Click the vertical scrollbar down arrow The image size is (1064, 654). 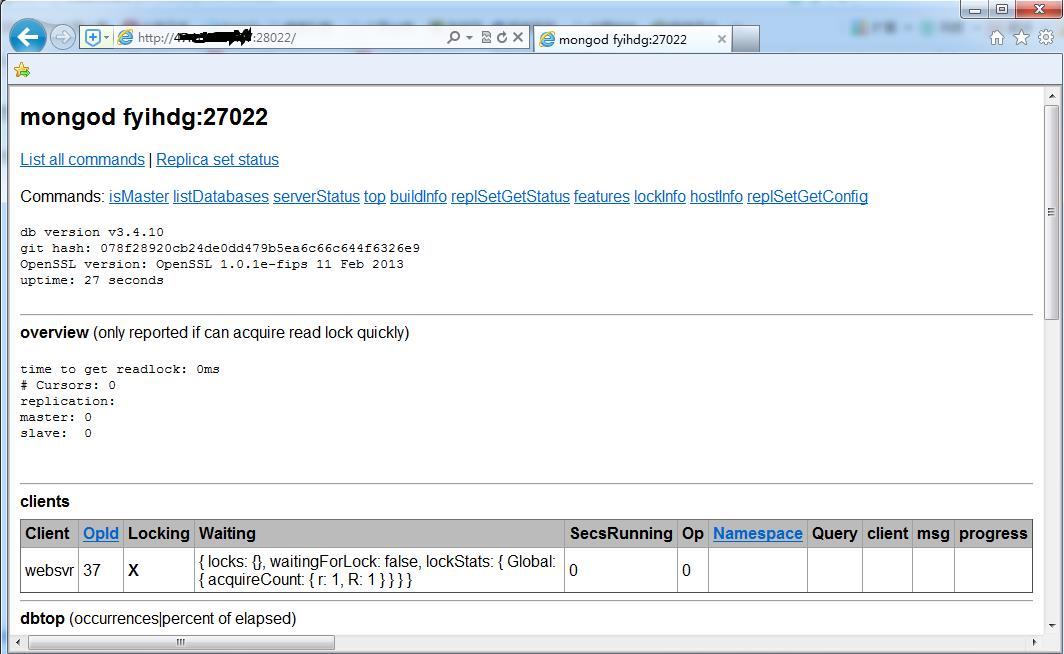point(1052,626)
